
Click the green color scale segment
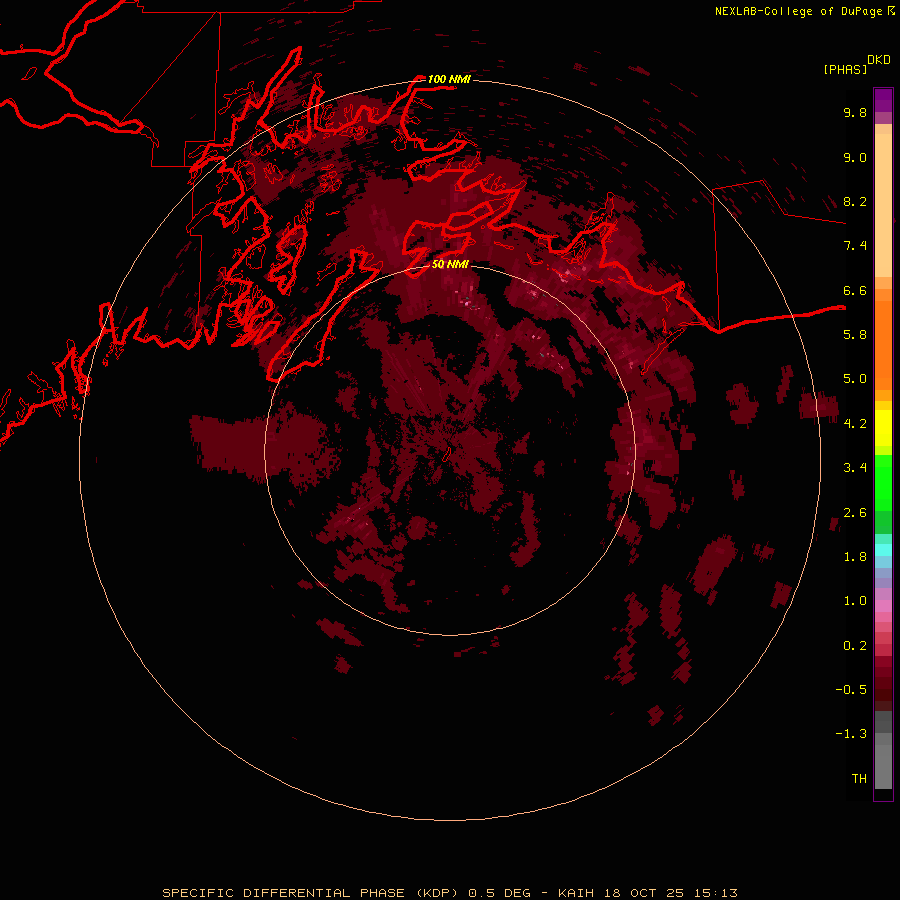click(883, 482)
